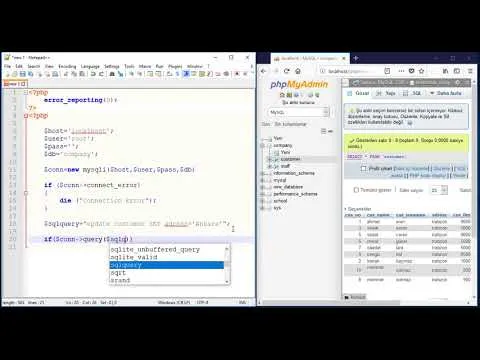Click the Print icon in Notepad++ toolbar

55,74
